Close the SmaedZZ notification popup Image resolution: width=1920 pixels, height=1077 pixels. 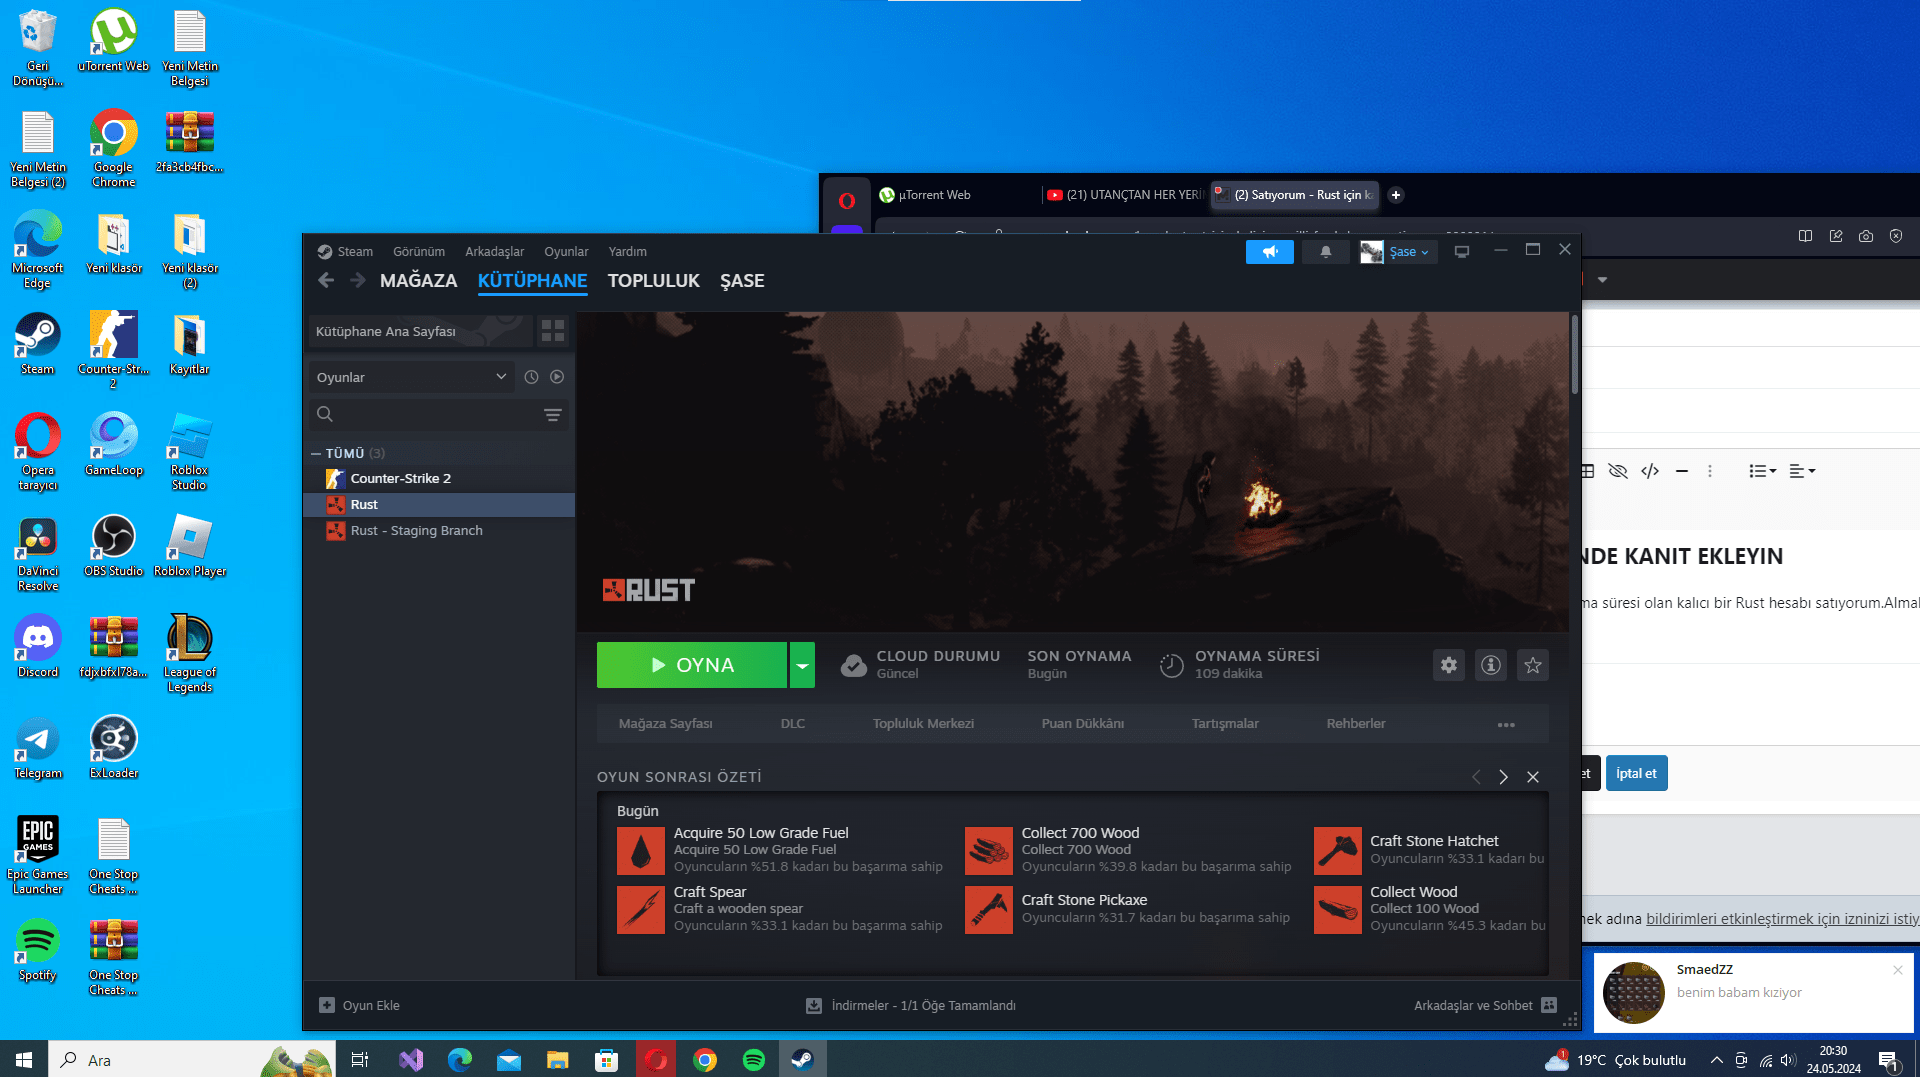(1898, 970)
